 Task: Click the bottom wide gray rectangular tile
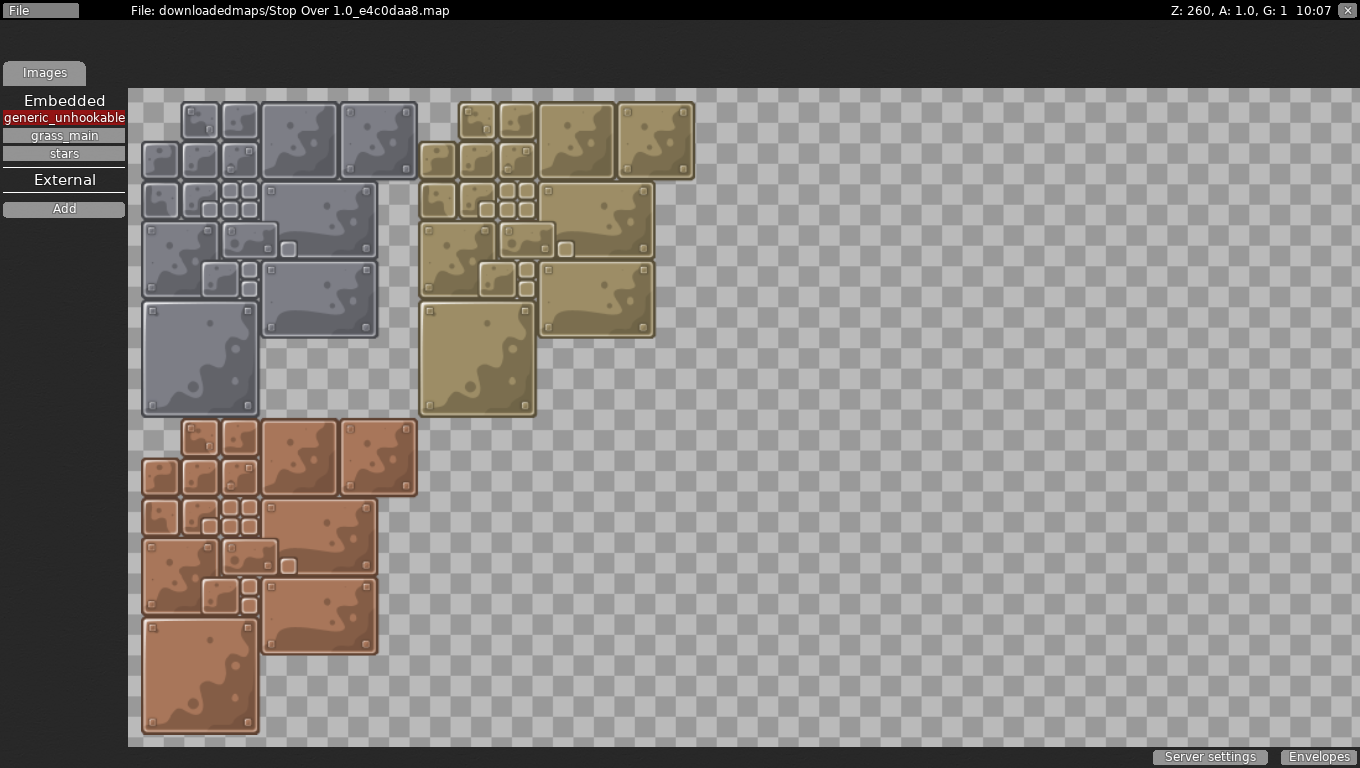[x=319, y=299]
